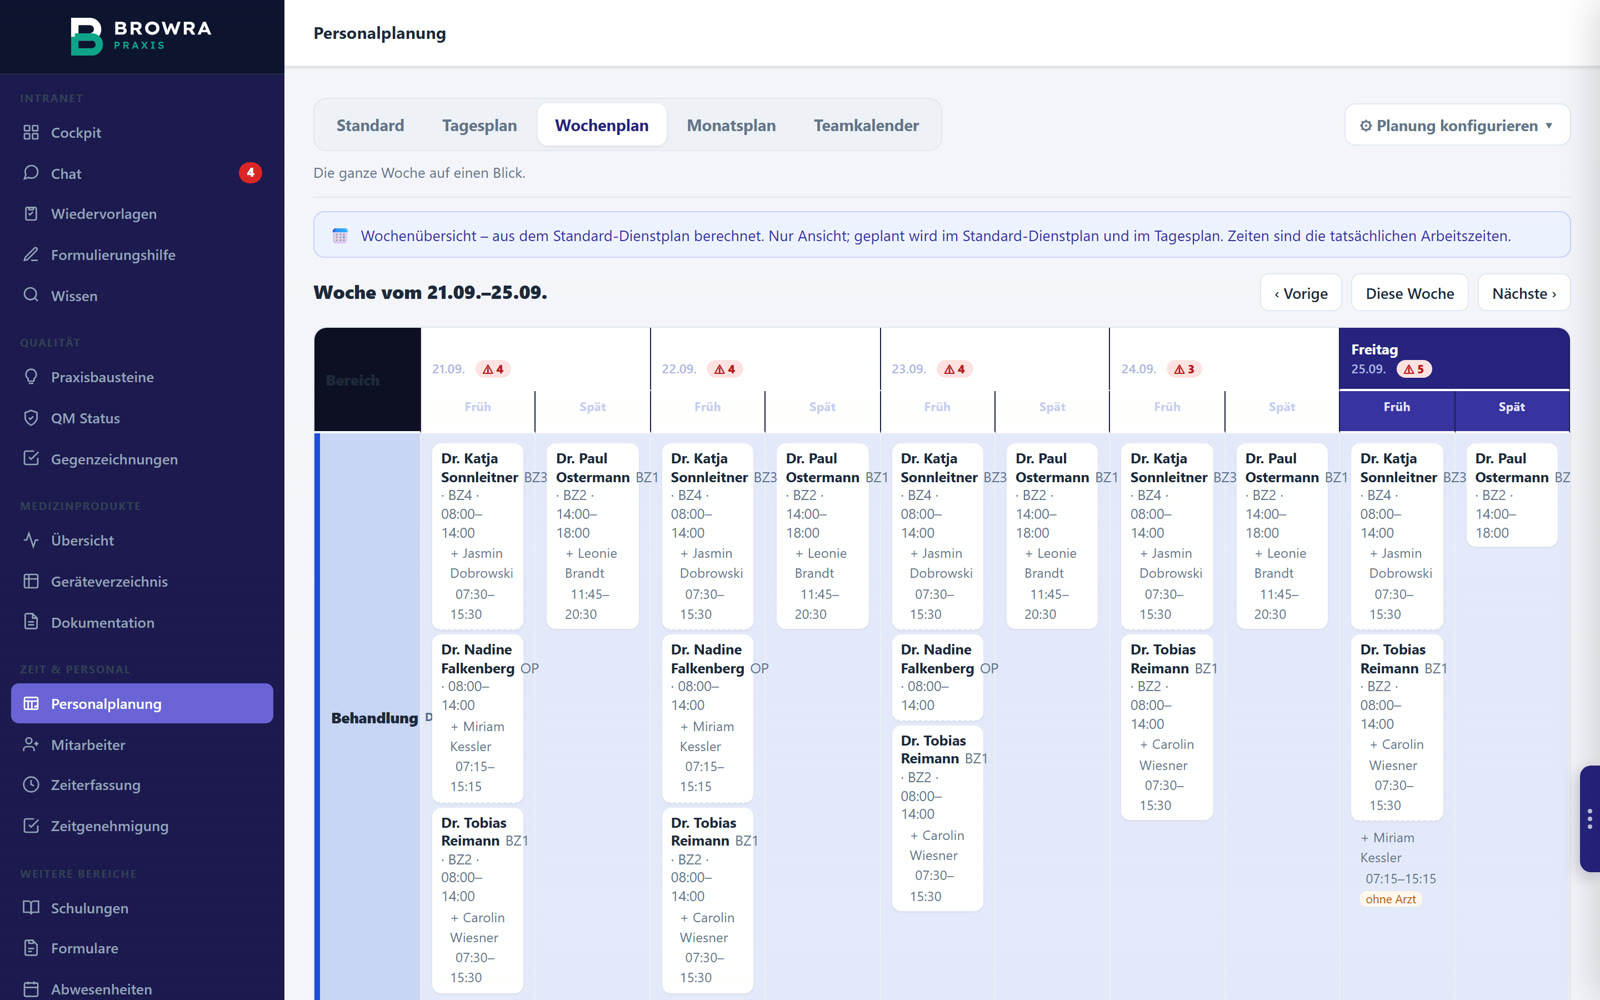
Task: Click the Formulierungshilfe pen icon
Action: point(31,254)
